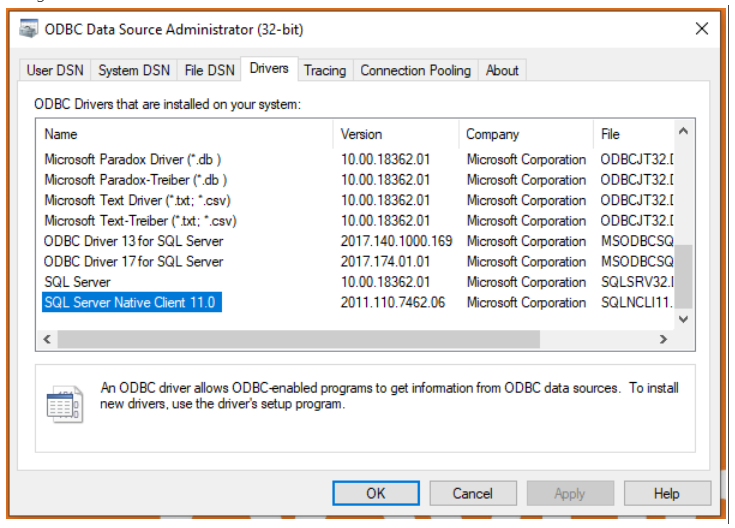735x528 pixels.
Task: Click version 2011.110.7462.06 cell
Action: coord(393,302)
